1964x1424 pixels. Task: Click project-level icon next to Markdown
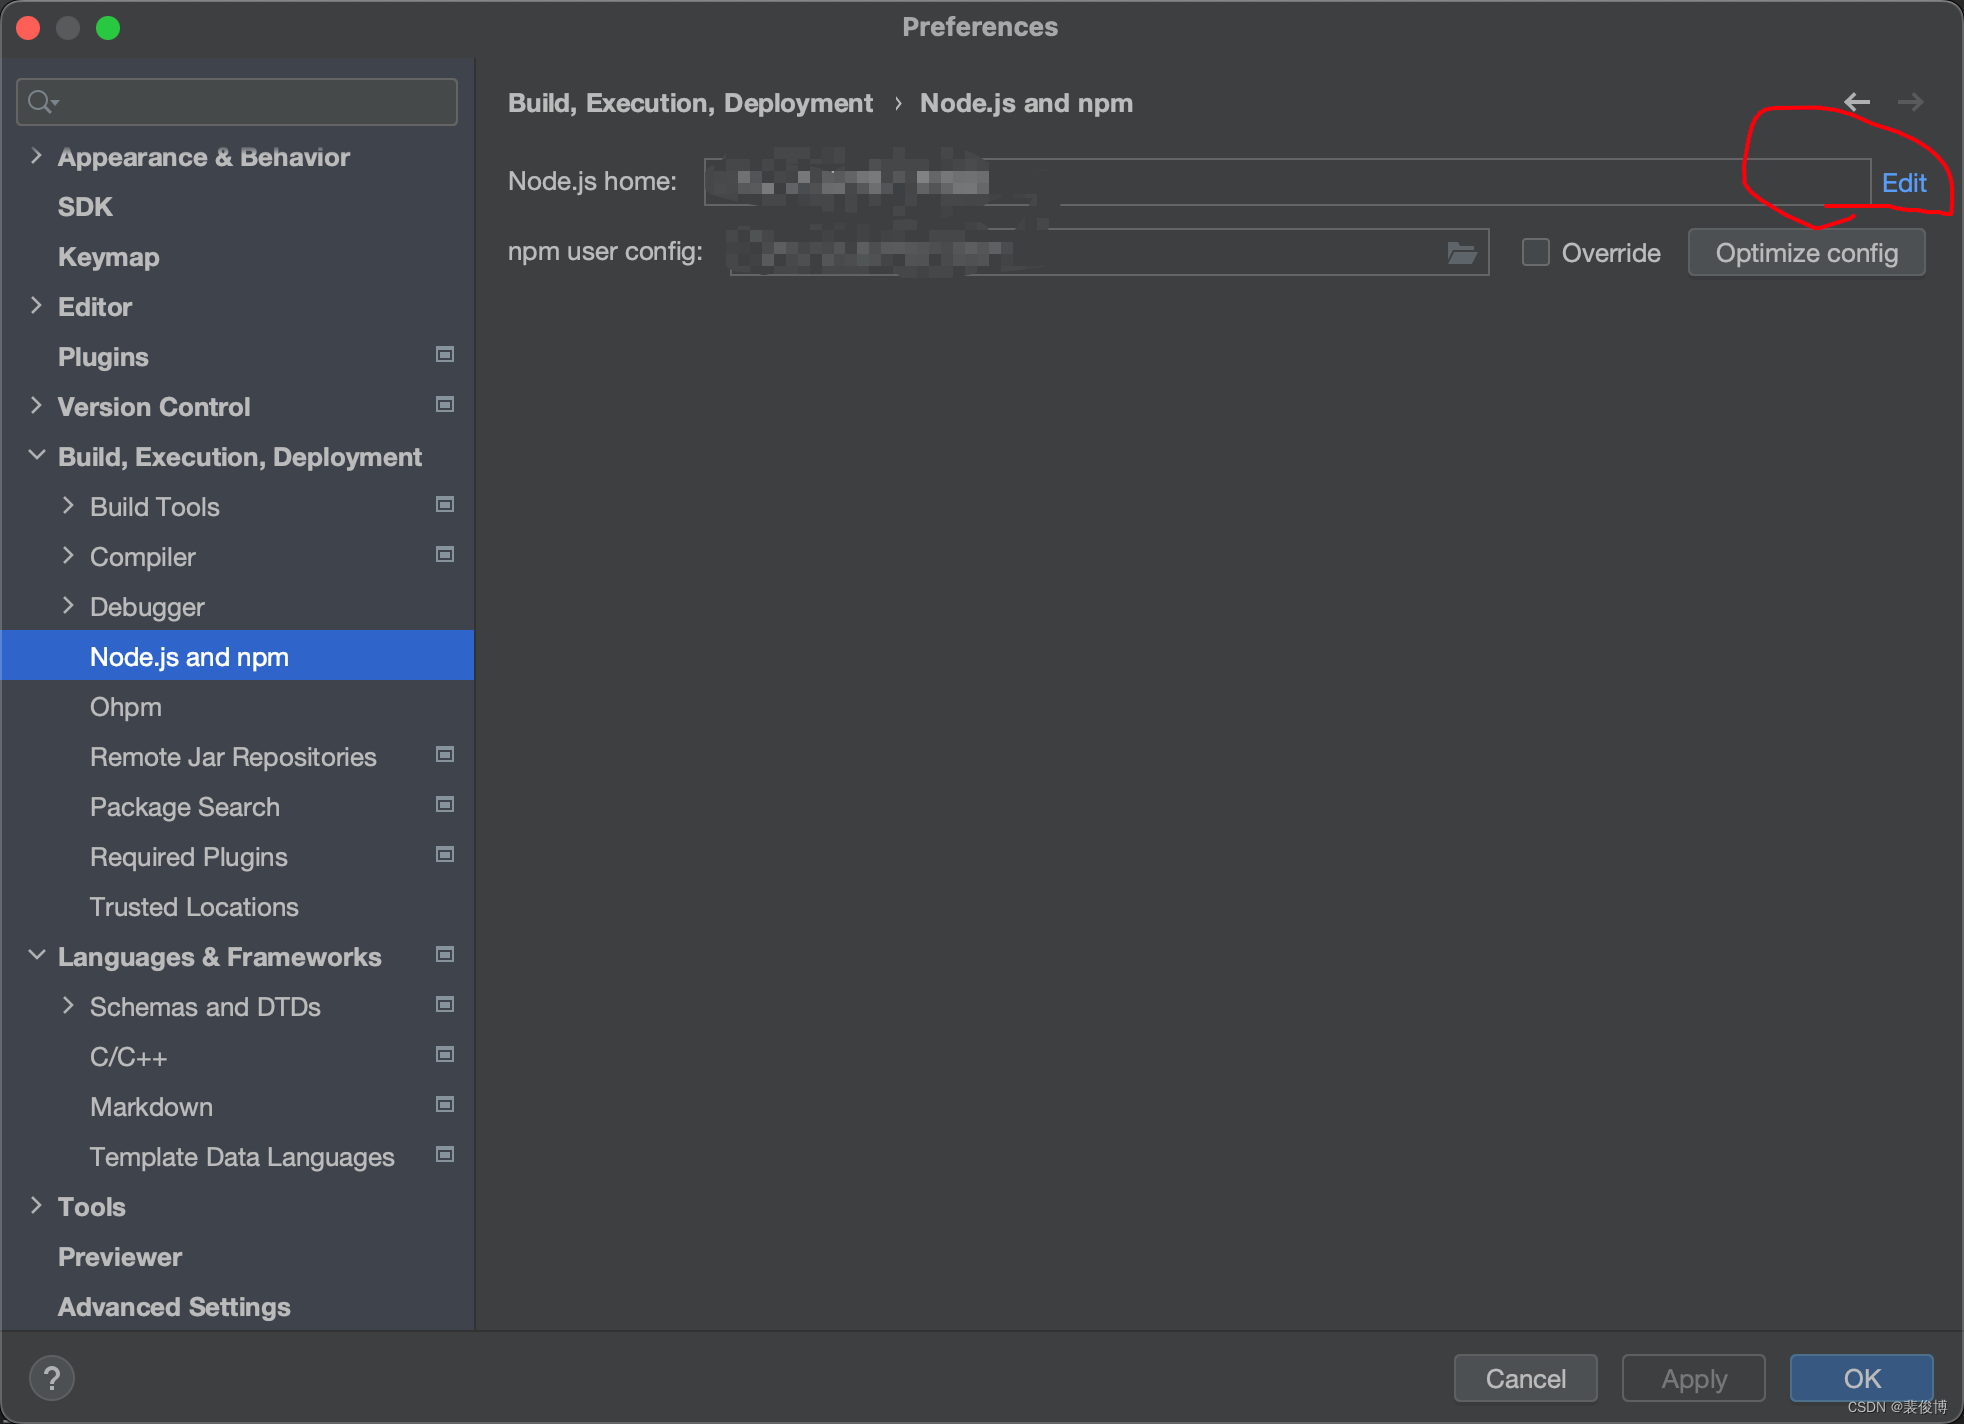tap(445, 1105)
